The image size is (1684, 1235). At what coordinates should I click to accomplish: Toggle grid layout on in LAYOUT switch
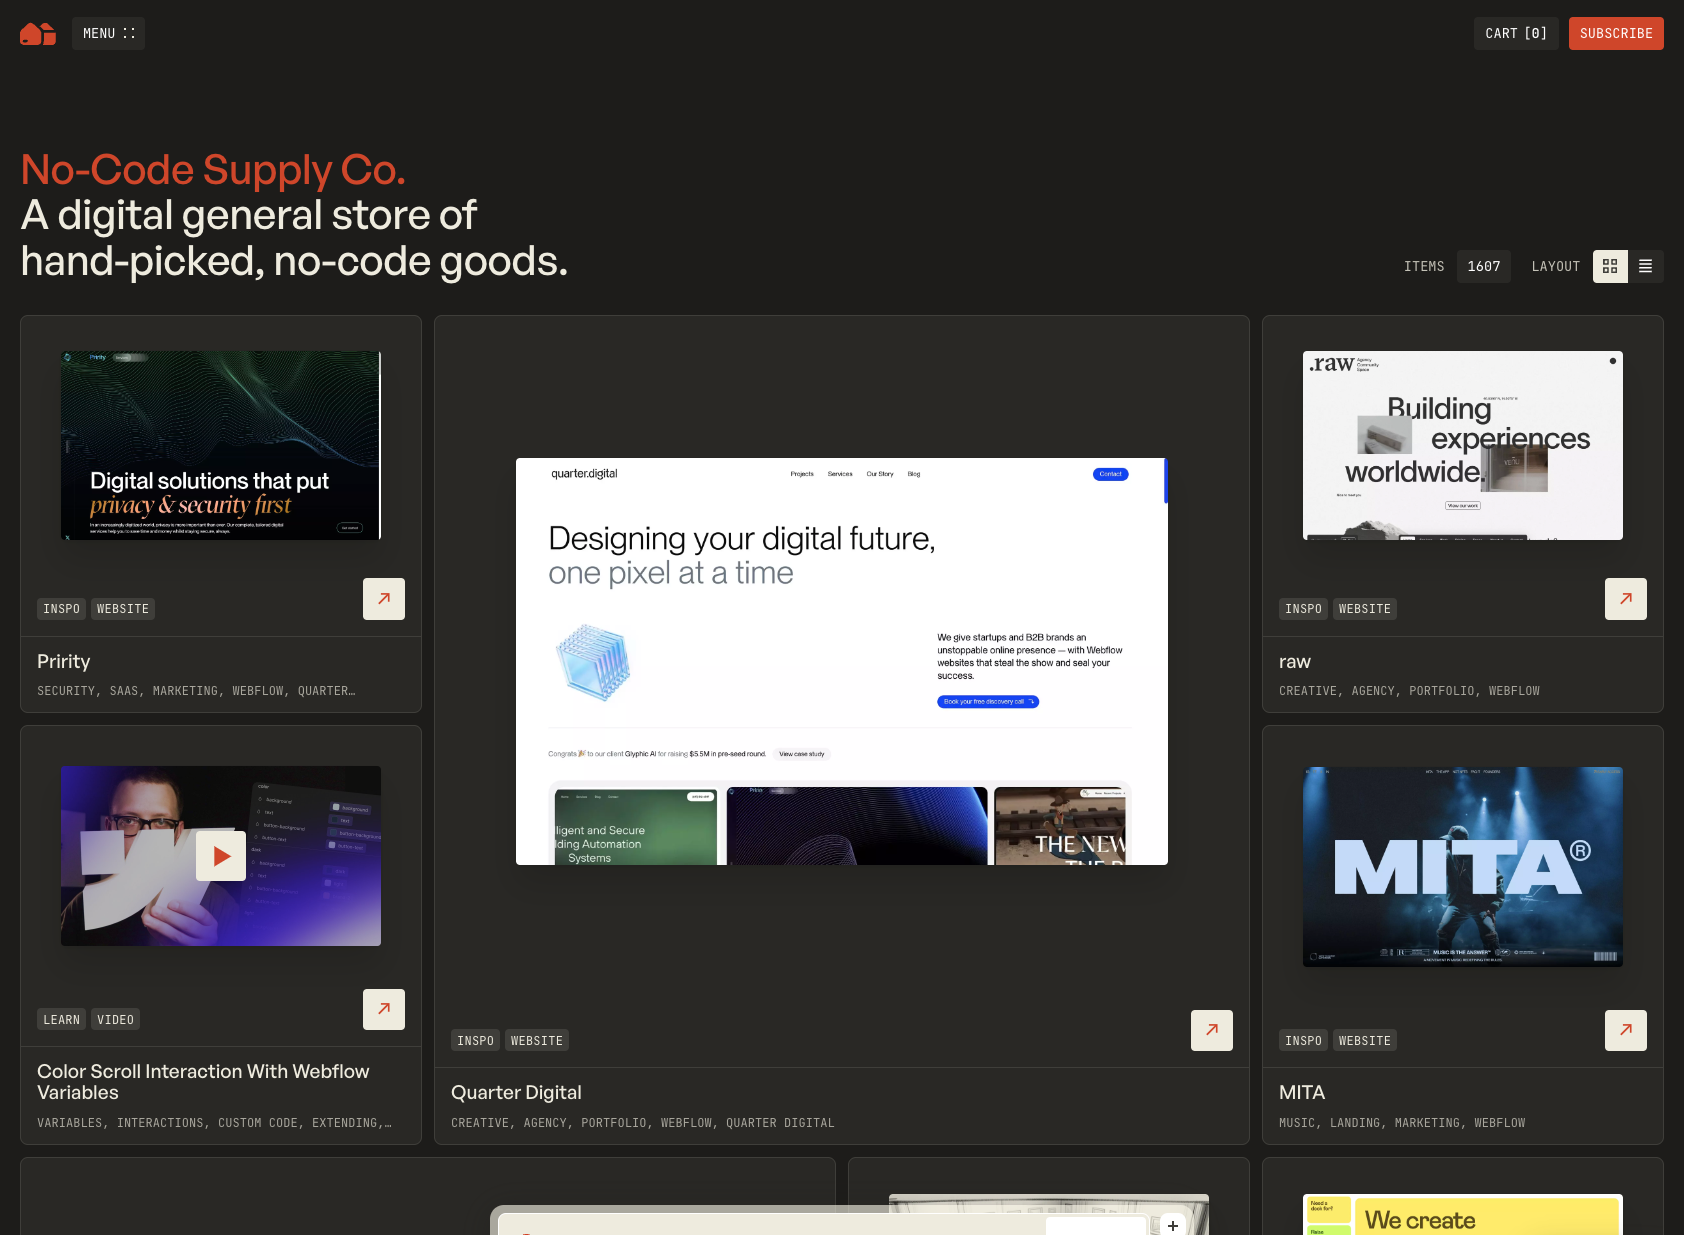tap(1610, 266)
